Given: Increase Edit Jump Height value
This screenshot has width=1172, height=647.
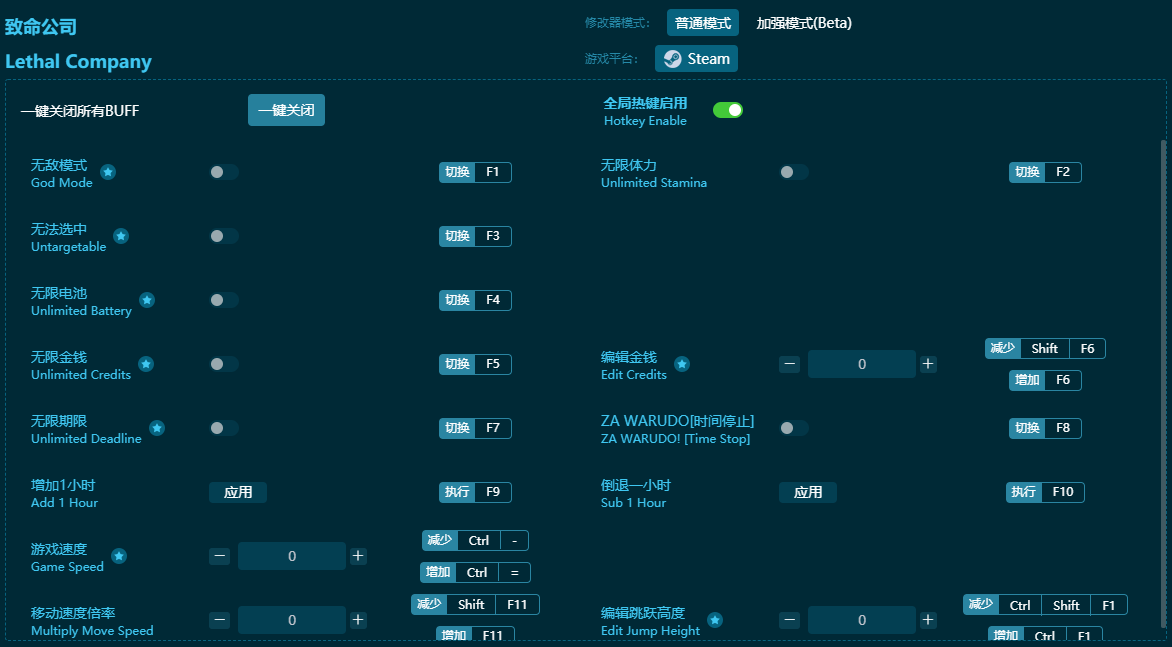Looking at the screenshot, I should coord(928,620).
